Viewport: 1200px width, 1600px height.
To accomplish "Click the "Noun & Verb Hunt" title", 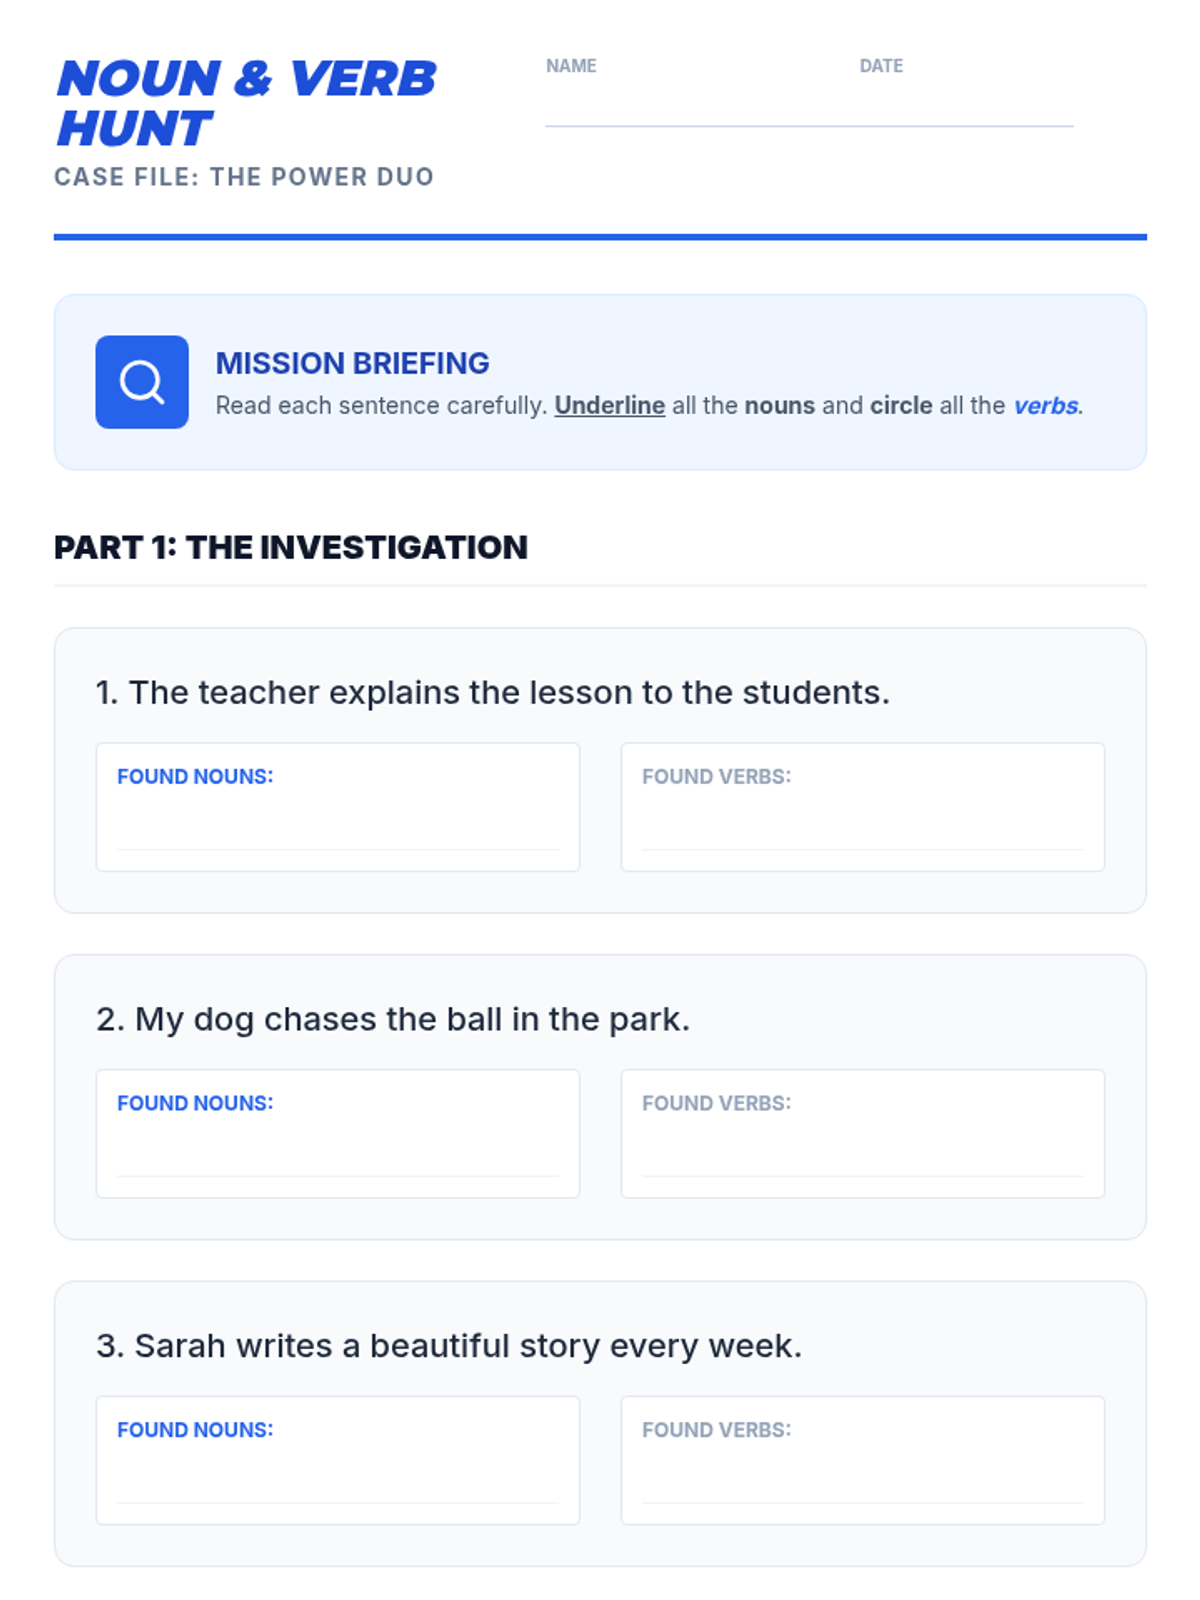I will coord(245,104).
